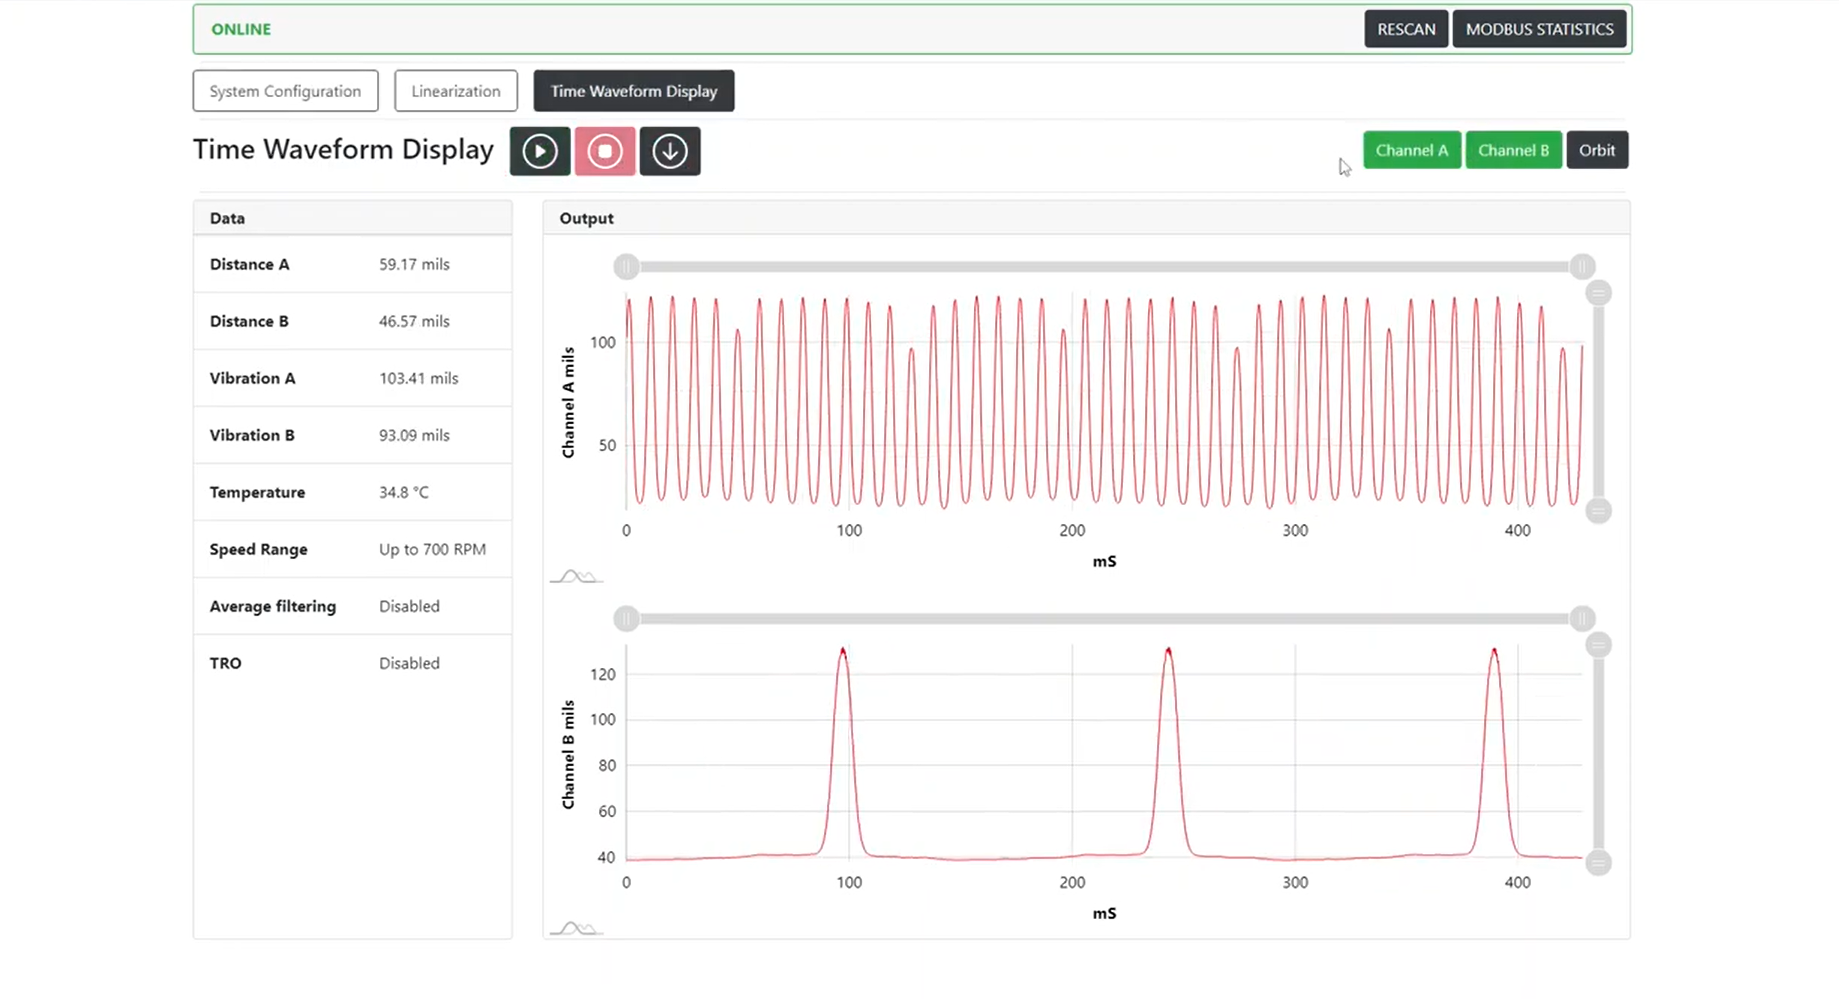
Task: Toggle the Orbit plot
Action: pyautogui.click(x=1597, y=150)
